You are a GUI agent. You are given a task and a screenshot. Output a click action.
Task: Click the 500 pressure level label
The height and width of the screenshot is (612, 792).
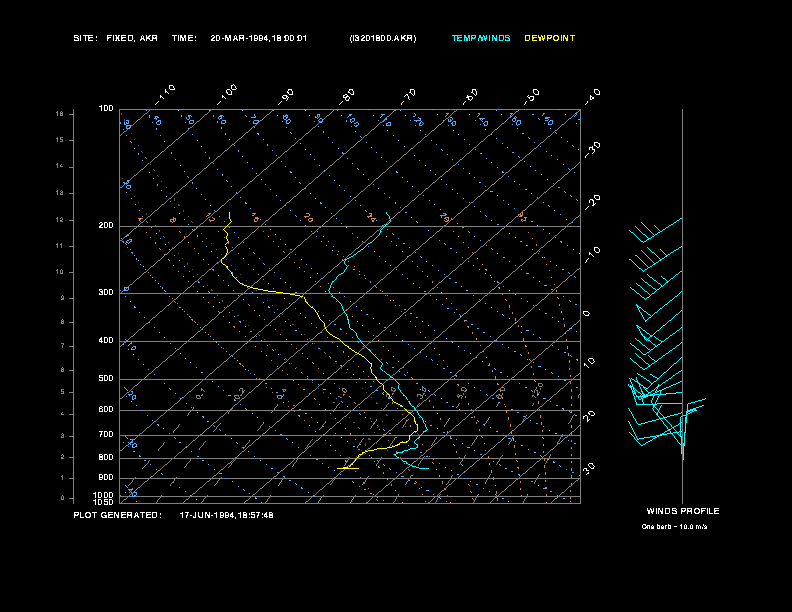click(x=106, y=379)
